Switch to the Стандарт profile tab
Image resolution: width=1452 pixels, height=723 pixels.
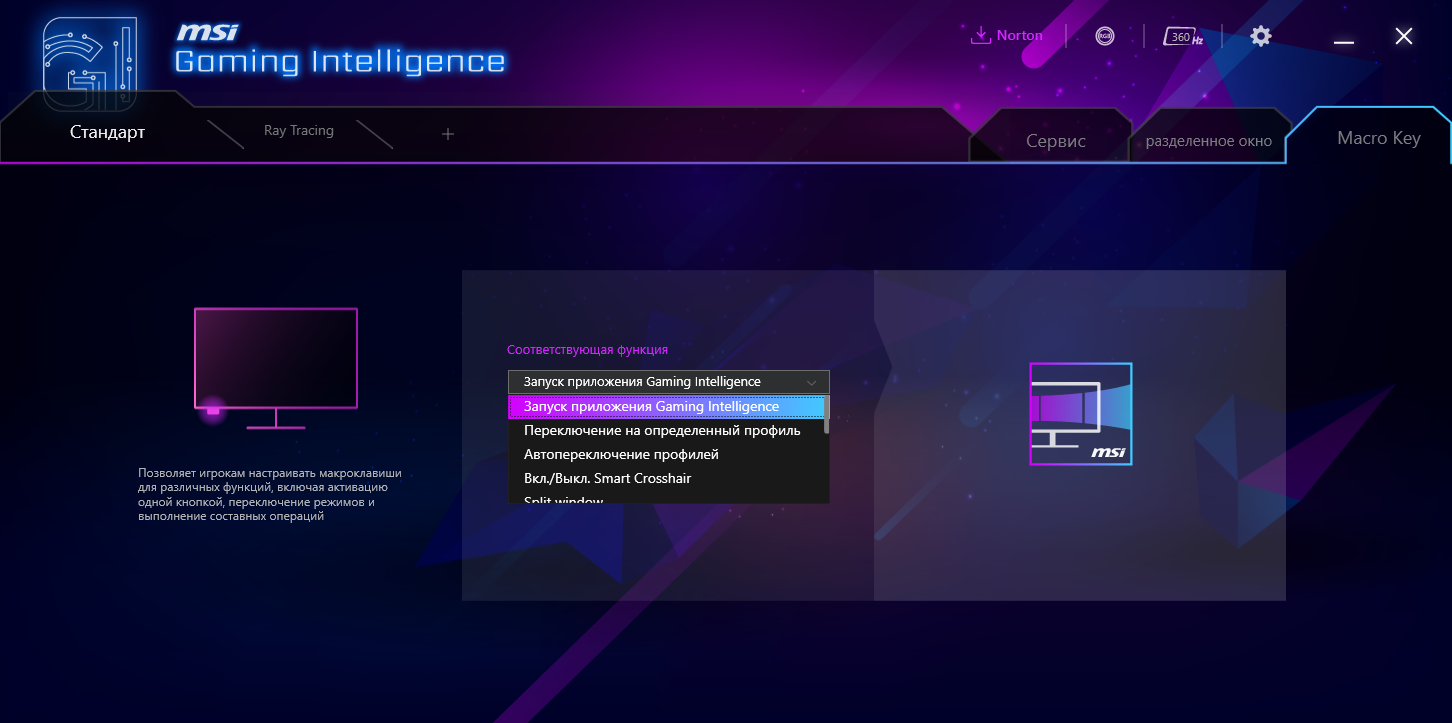click(x=107, y=132)
